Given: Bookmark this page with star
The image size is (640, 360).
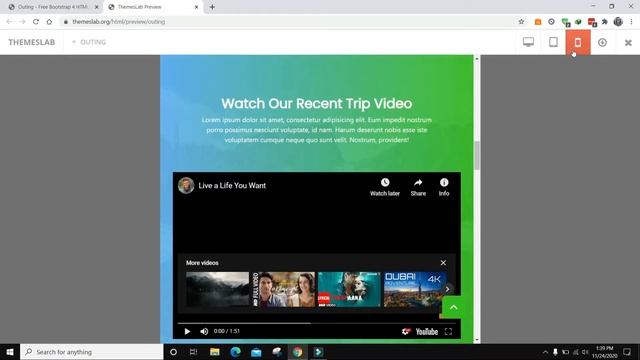Looking at the screenshot, I should click(x=521, y=22).
